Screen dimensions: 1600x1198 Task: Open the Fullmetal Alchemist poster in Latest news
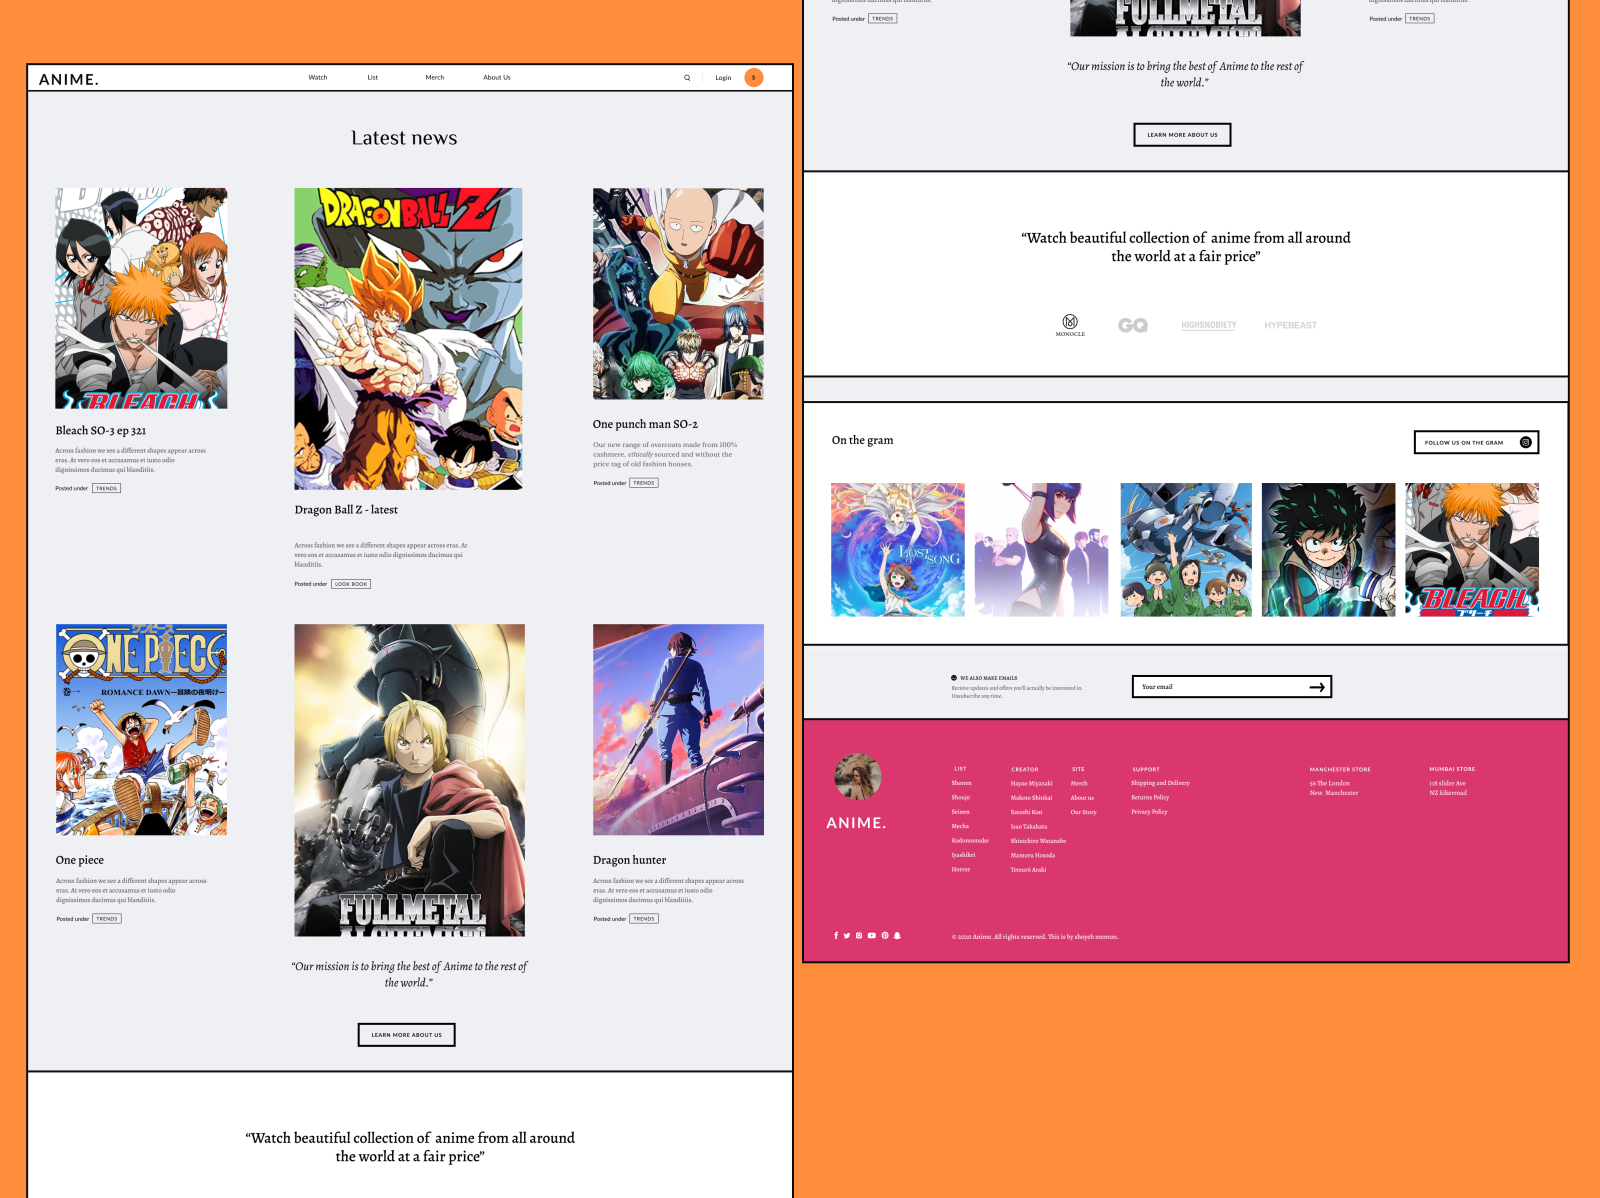coord(409,780)
